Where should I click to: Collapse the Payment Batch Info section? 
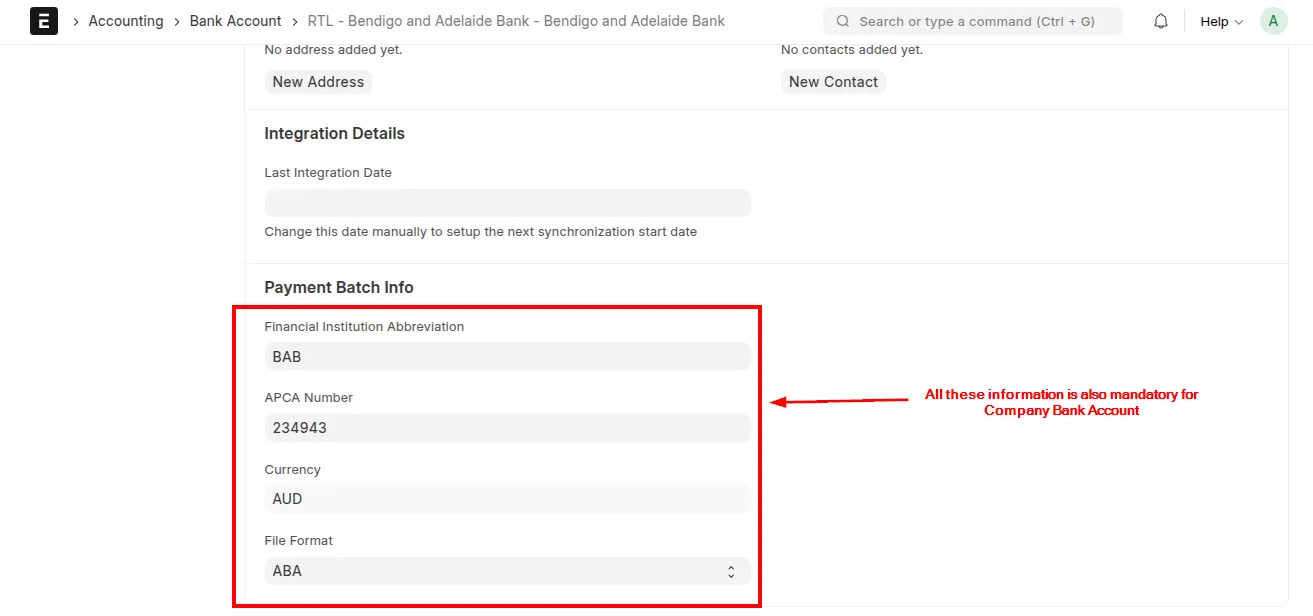(x=339, y=287)
